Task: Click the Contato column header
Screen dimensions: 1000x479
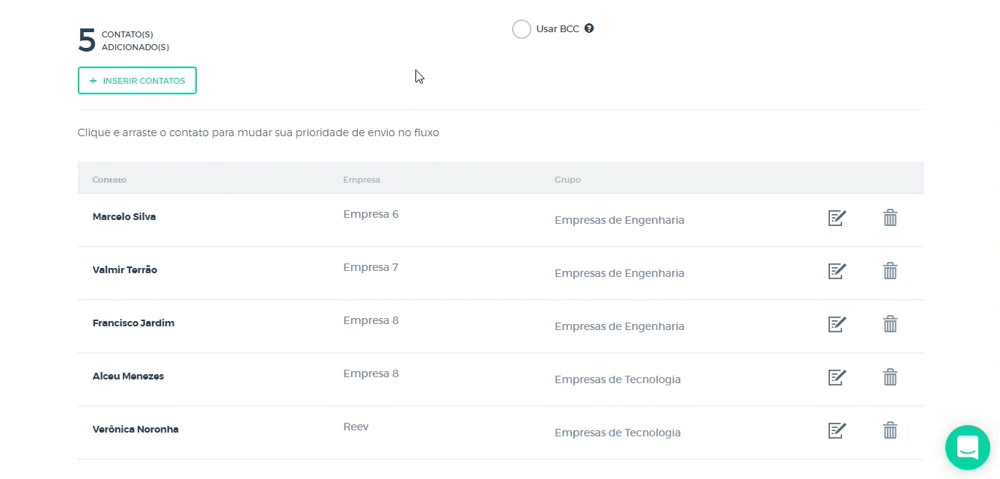Action: click(110, 180)
